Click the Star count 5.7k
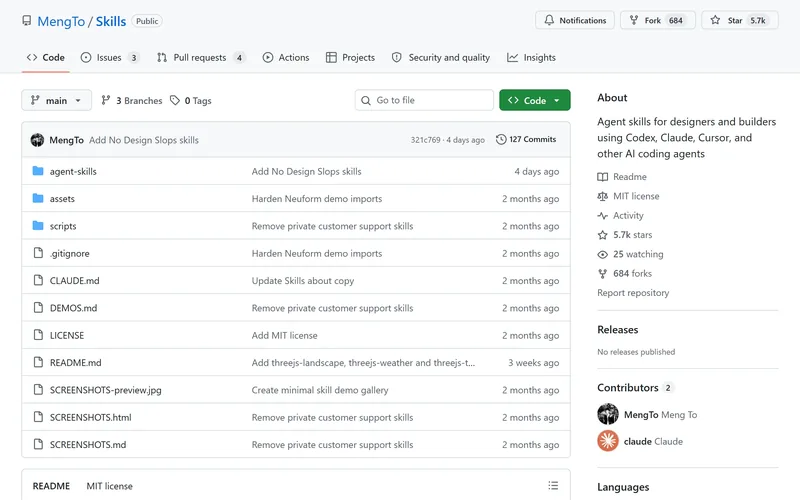The height and width of the screenshot is (500, 800). coord(758,20)
